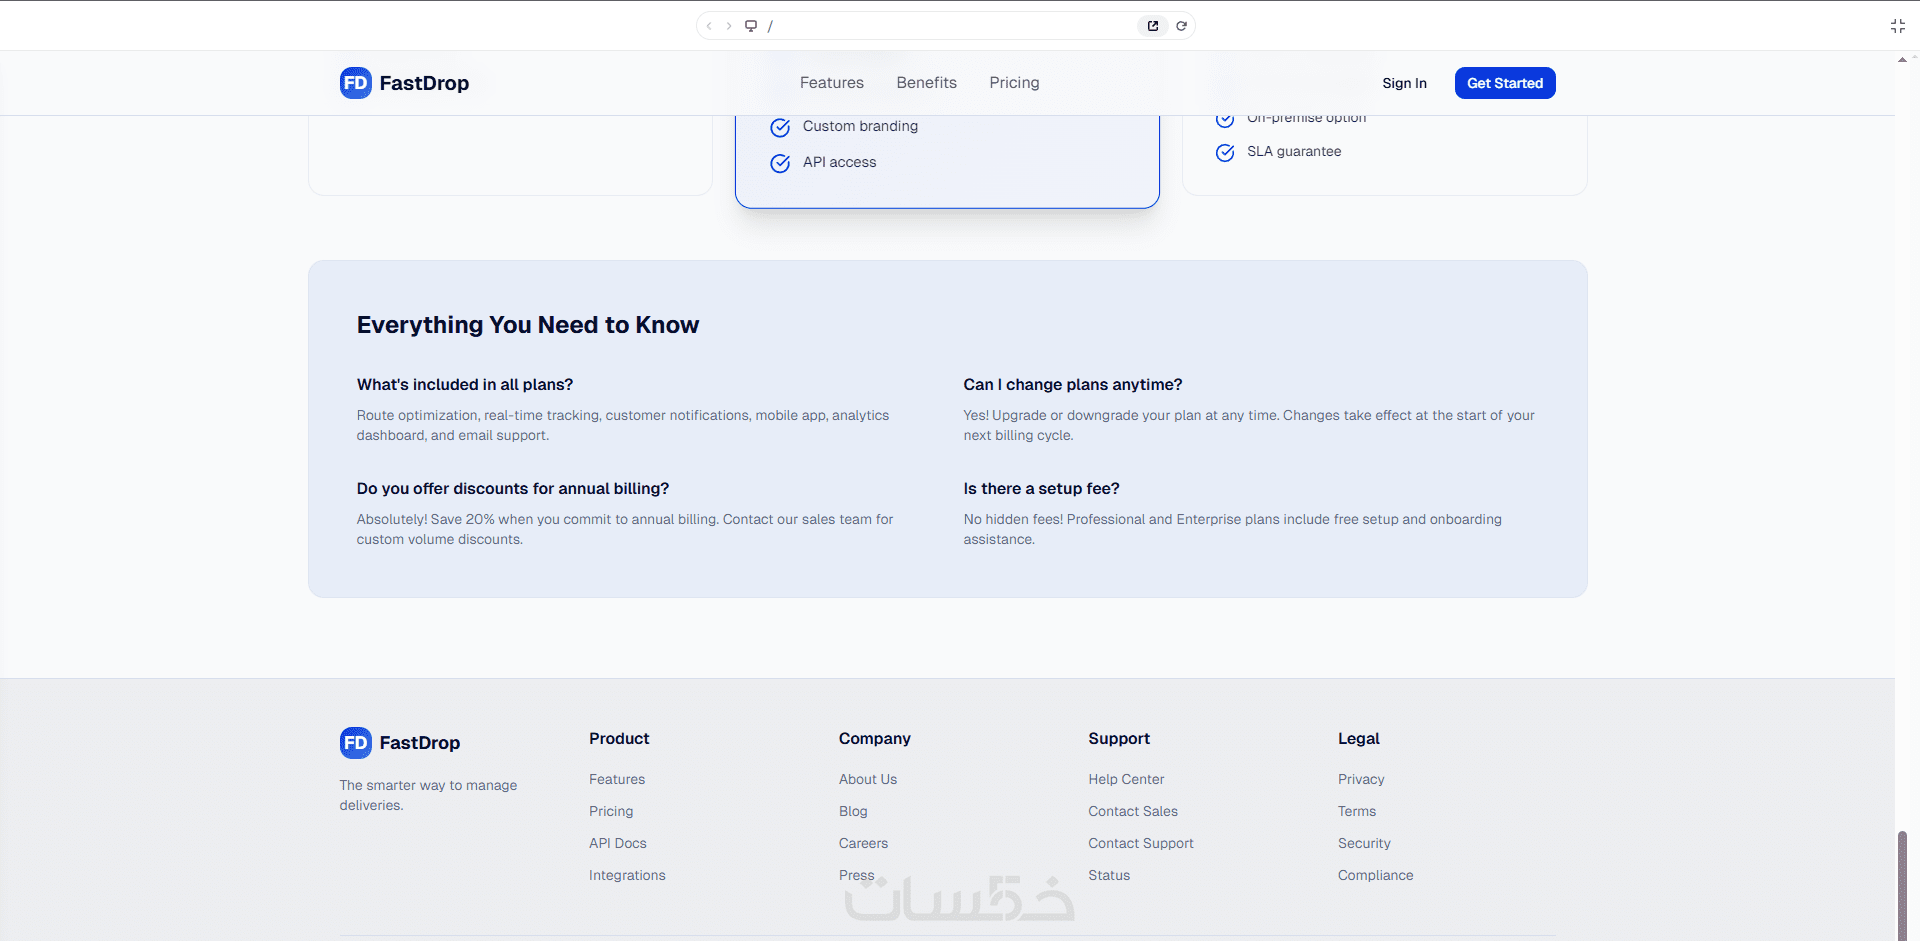Open the Terms footer link
The height and width of the screenshot is (941, 1920).
[1357, 811]
